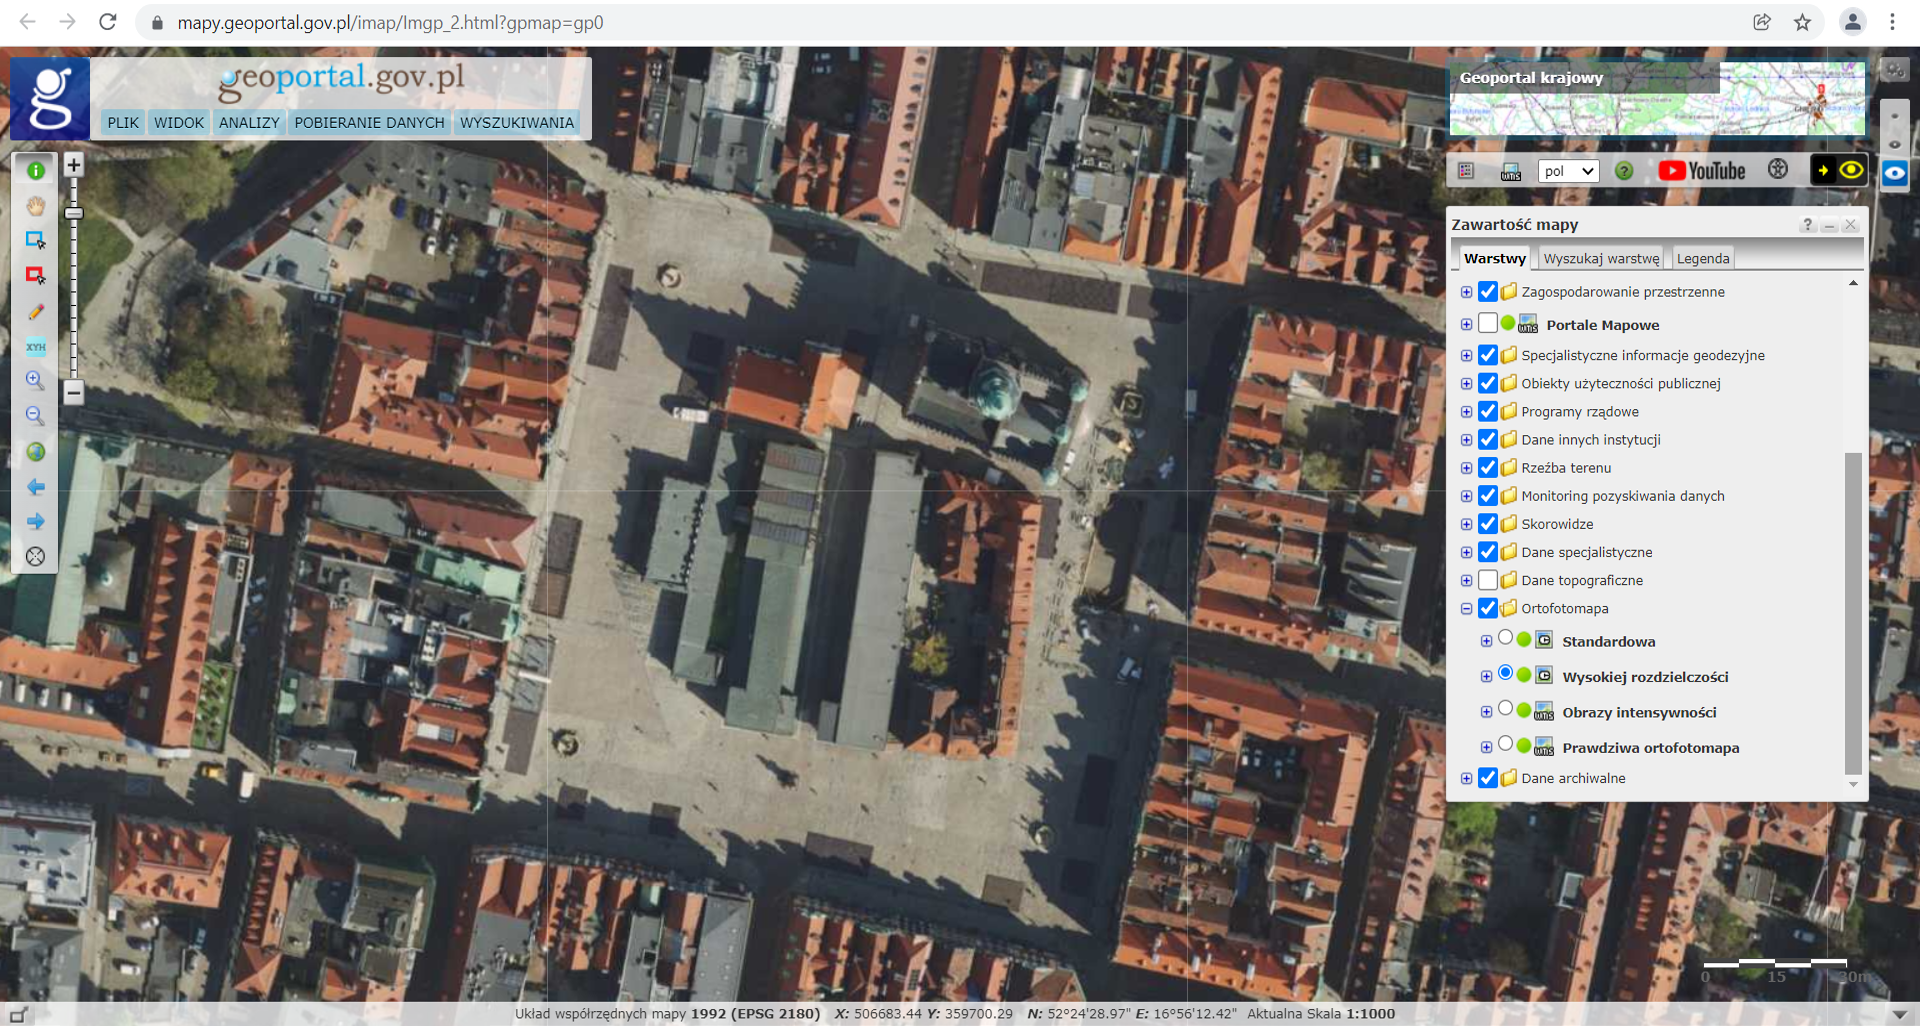
Task: Expand the Skorowidze layer group
Action: (1466, 524)
